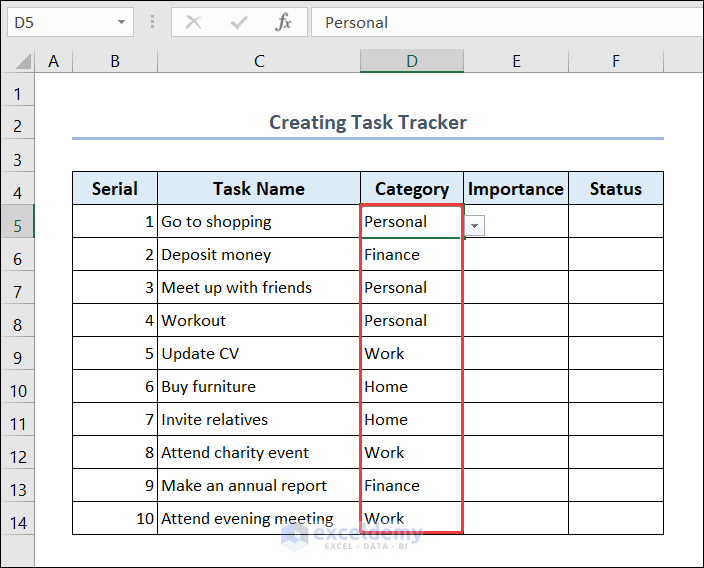Screen dimensions: 704x568
Task: Click the Serial header cell
Action: [x=115, y=189]
